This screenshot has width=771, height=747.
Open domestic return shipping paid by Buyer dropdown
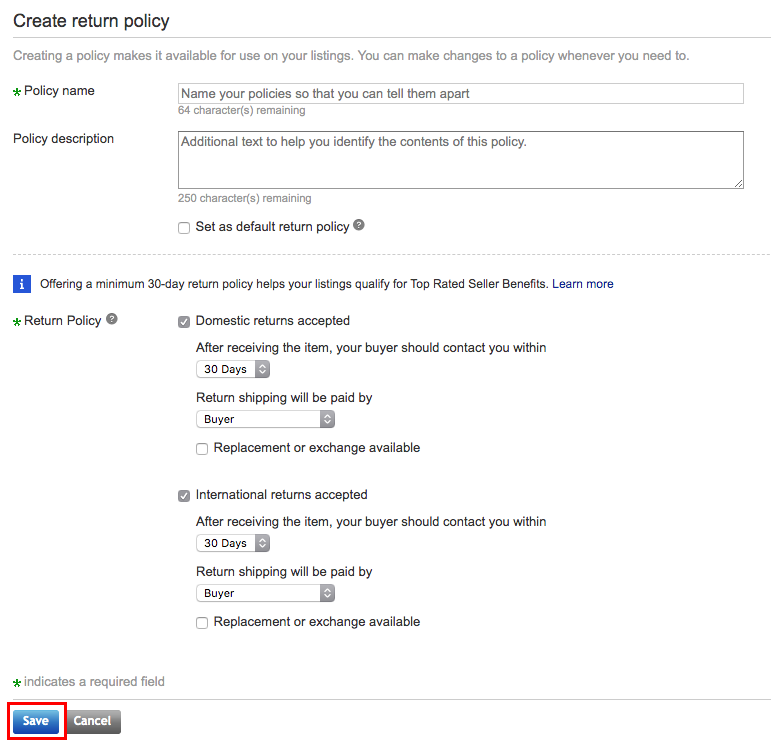click(265, 419)
